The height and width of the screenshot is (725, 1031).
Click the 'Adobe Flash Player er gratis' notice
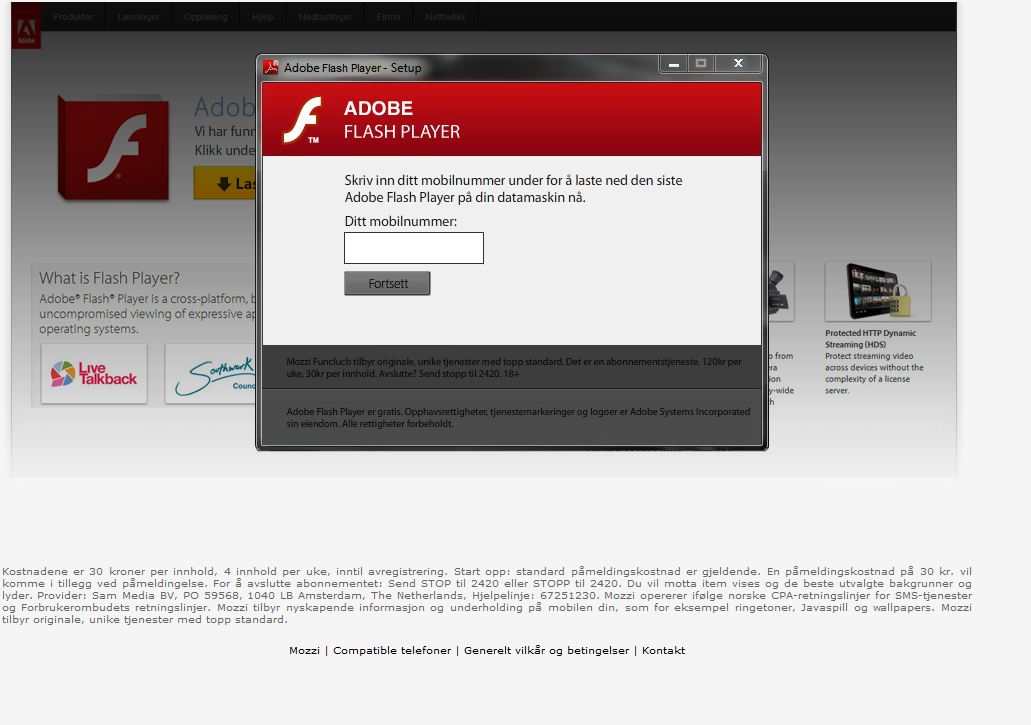coord(518,417)
